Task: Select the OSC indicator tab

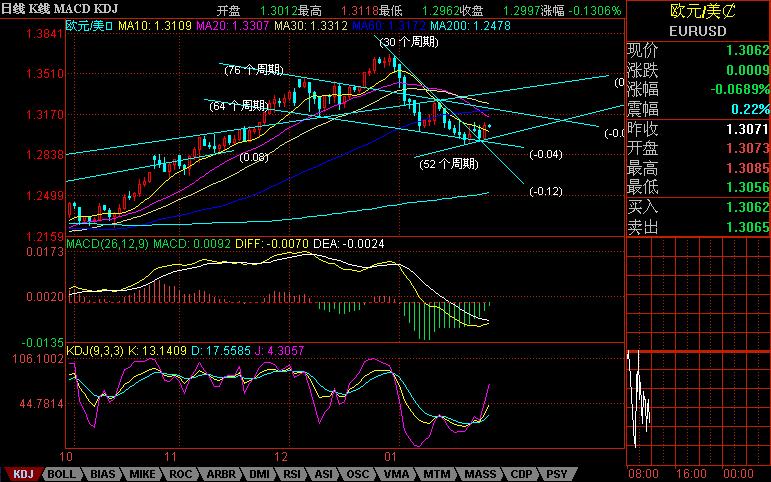Action: [357, 474]
